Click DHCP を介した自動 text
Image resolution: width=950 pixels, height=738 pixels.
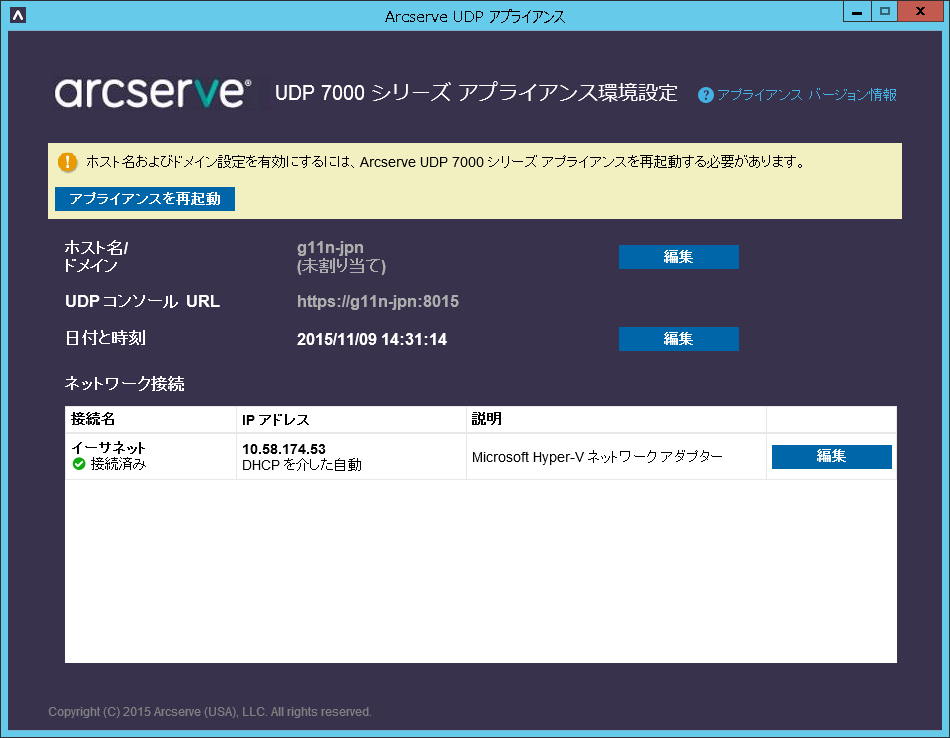302,465
